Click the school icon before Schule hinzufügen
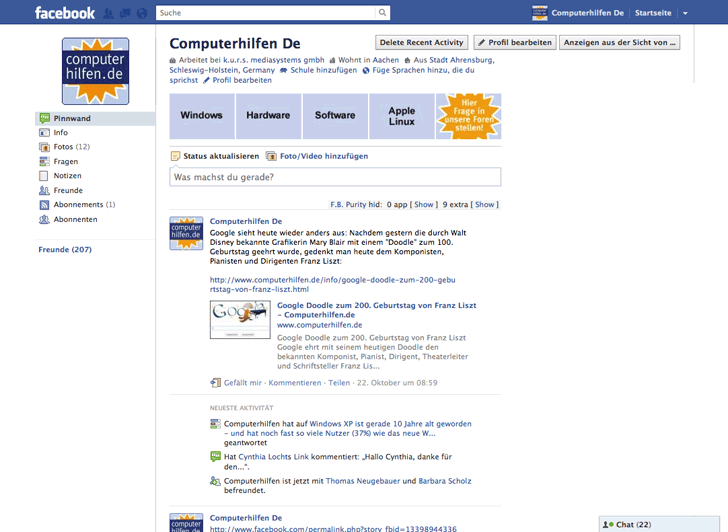The image size is (728, 532). 283,71
